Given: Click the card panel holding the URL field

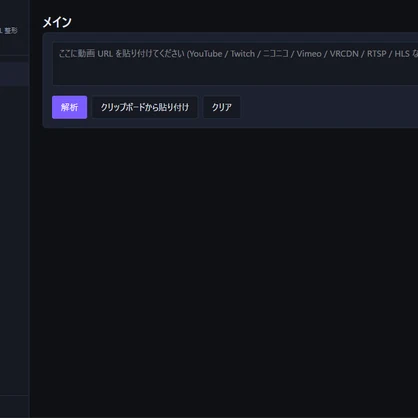Looking at the screenshot, I should (x=230, y=80).
